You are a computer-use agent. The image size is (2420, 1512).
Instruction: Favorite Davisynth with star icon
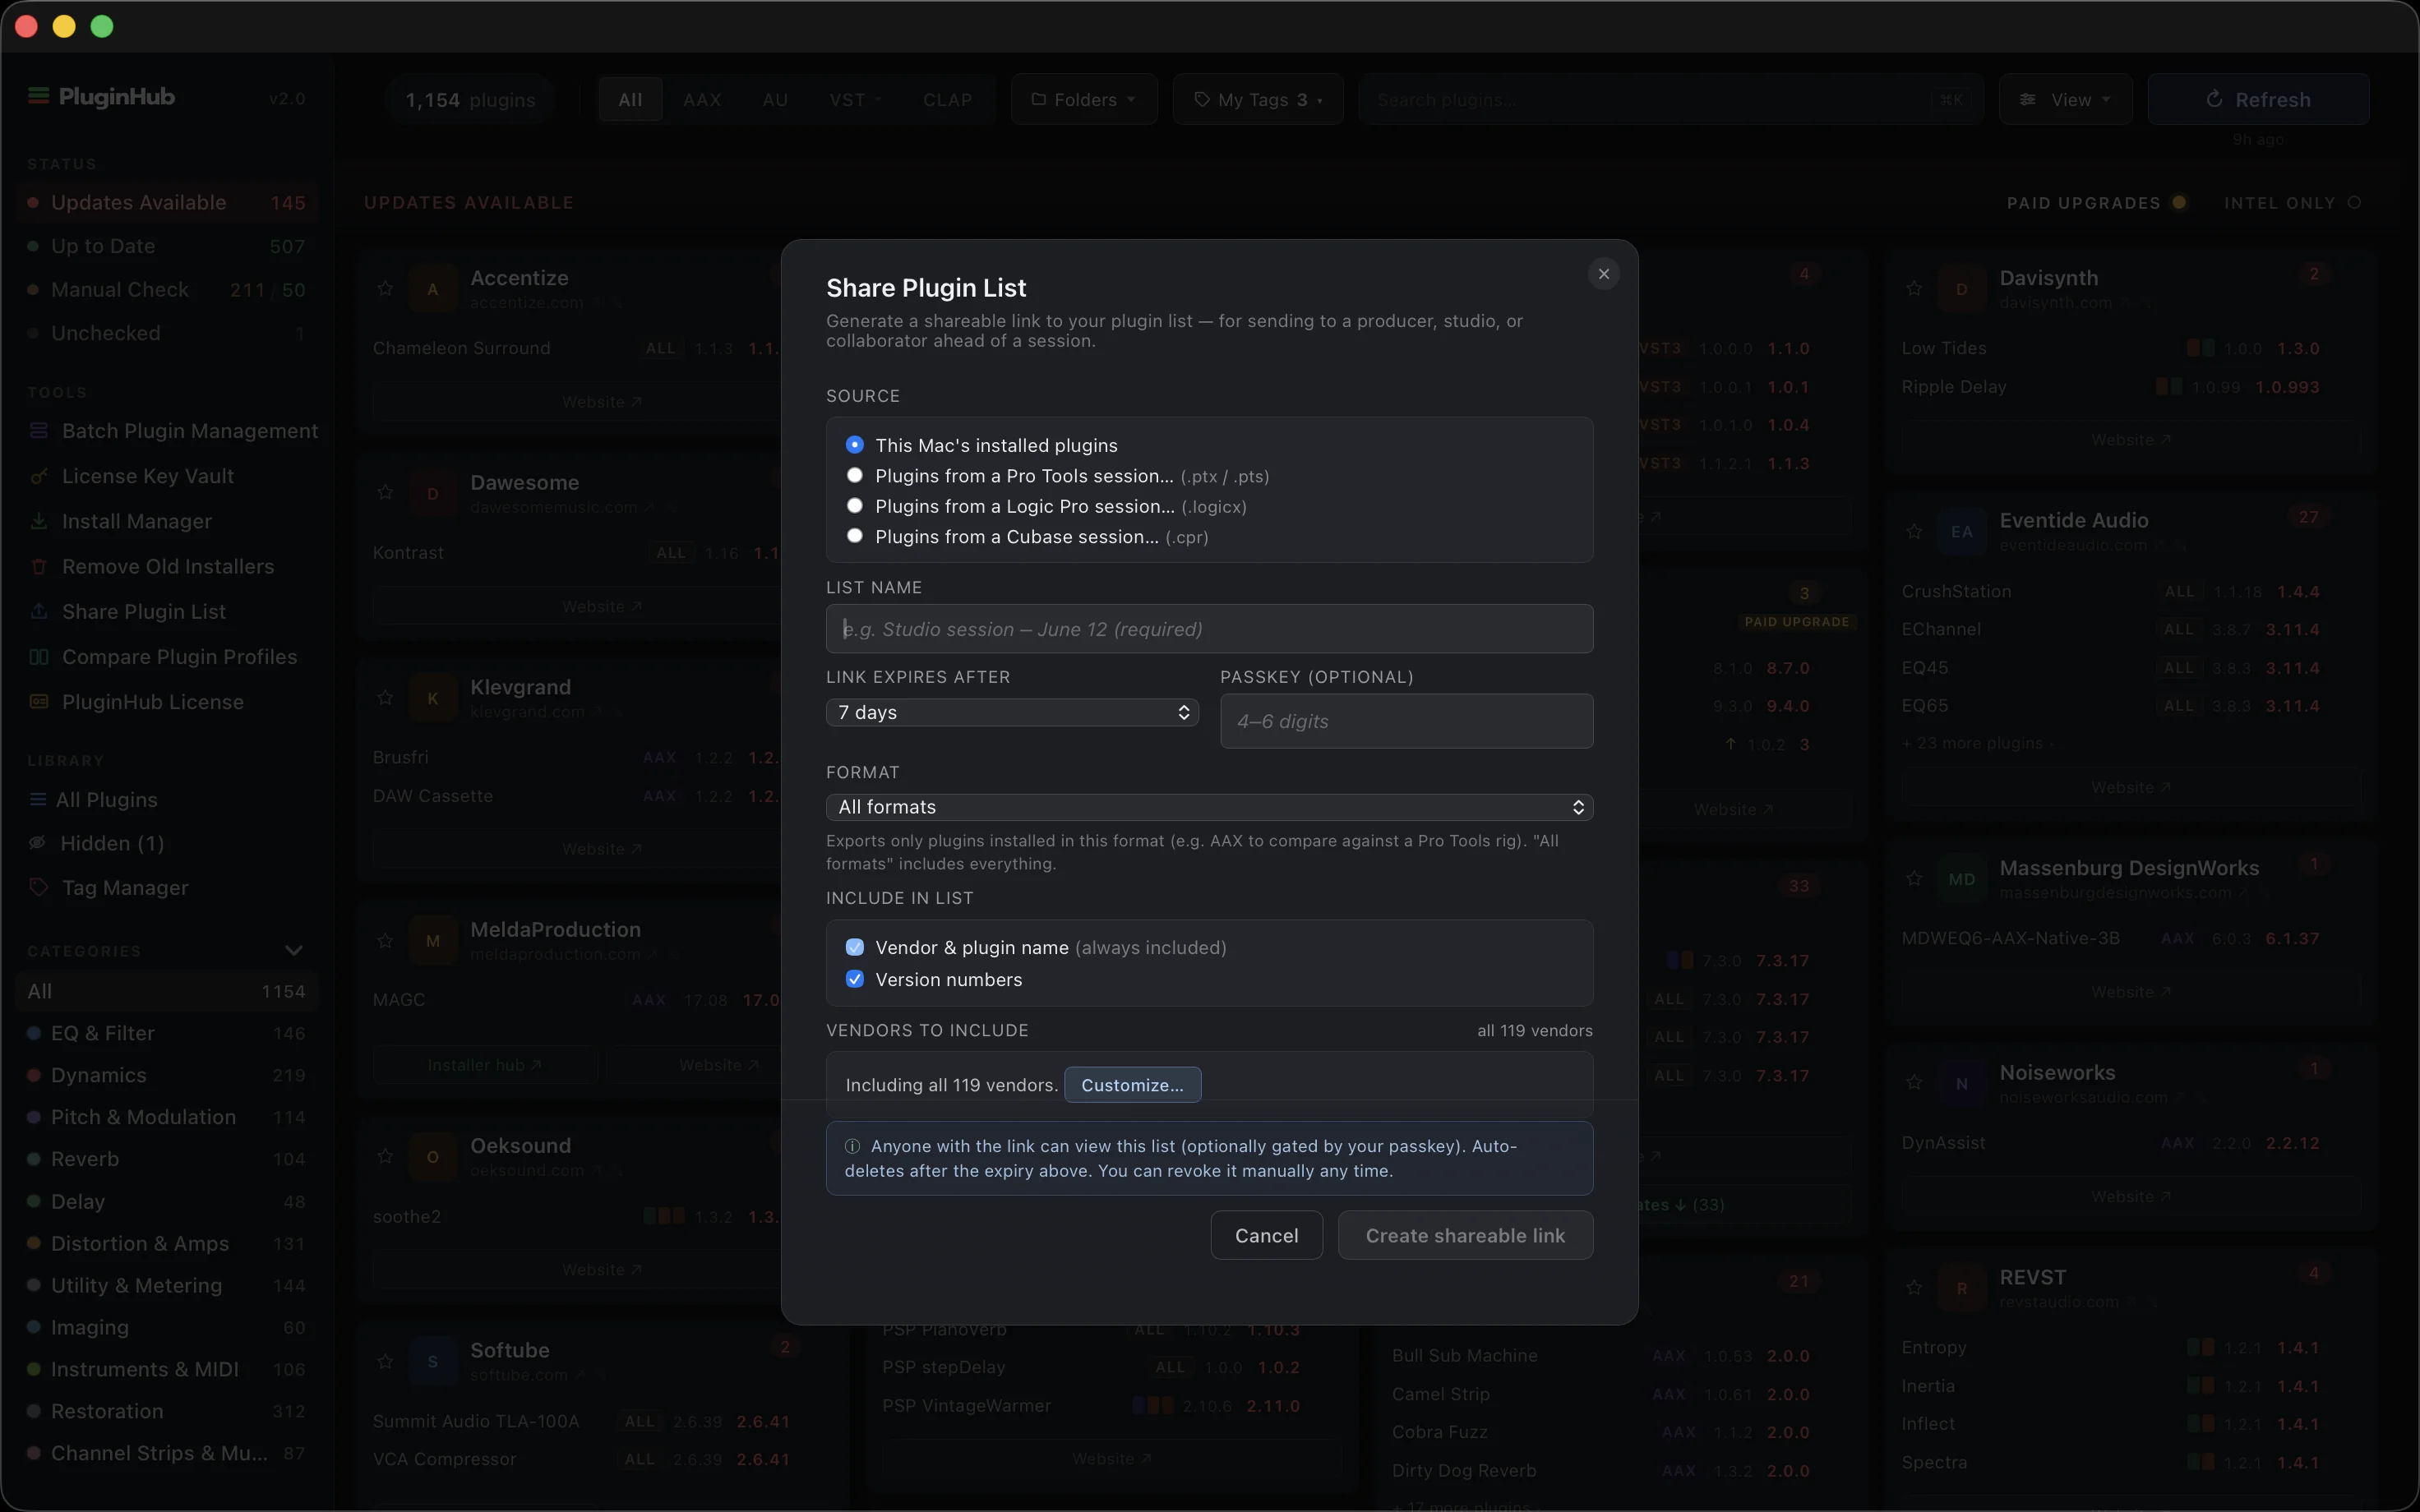(1914, 289)
